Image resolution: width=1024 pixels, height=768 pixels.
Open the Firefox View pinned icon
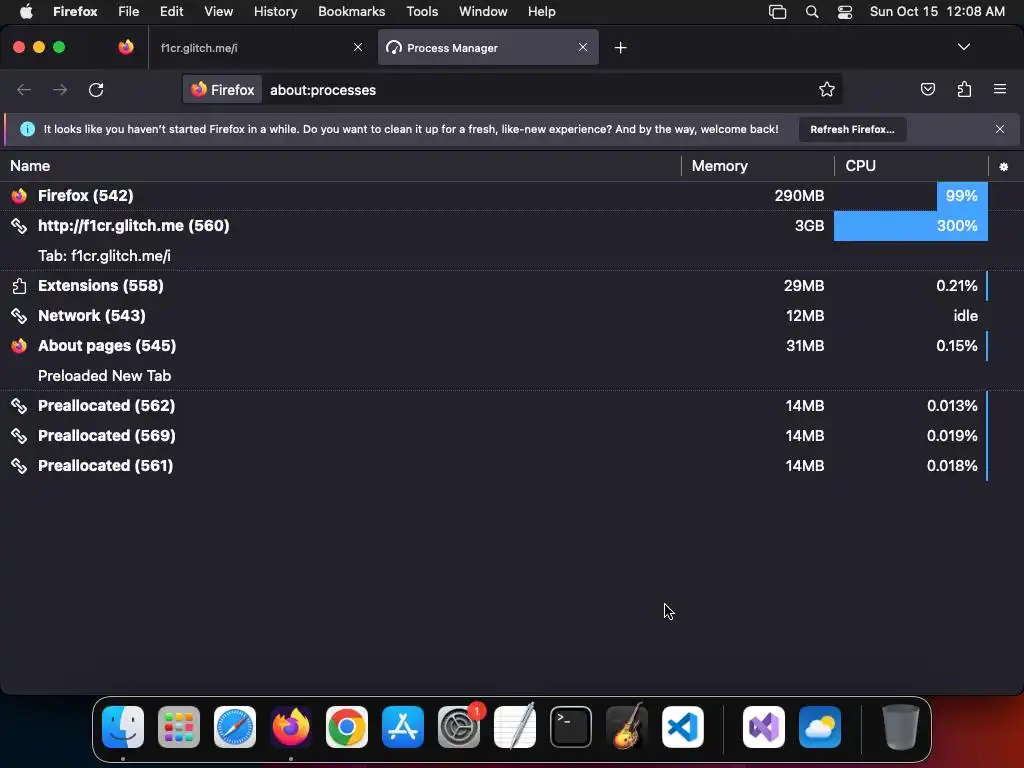point(126,47)
